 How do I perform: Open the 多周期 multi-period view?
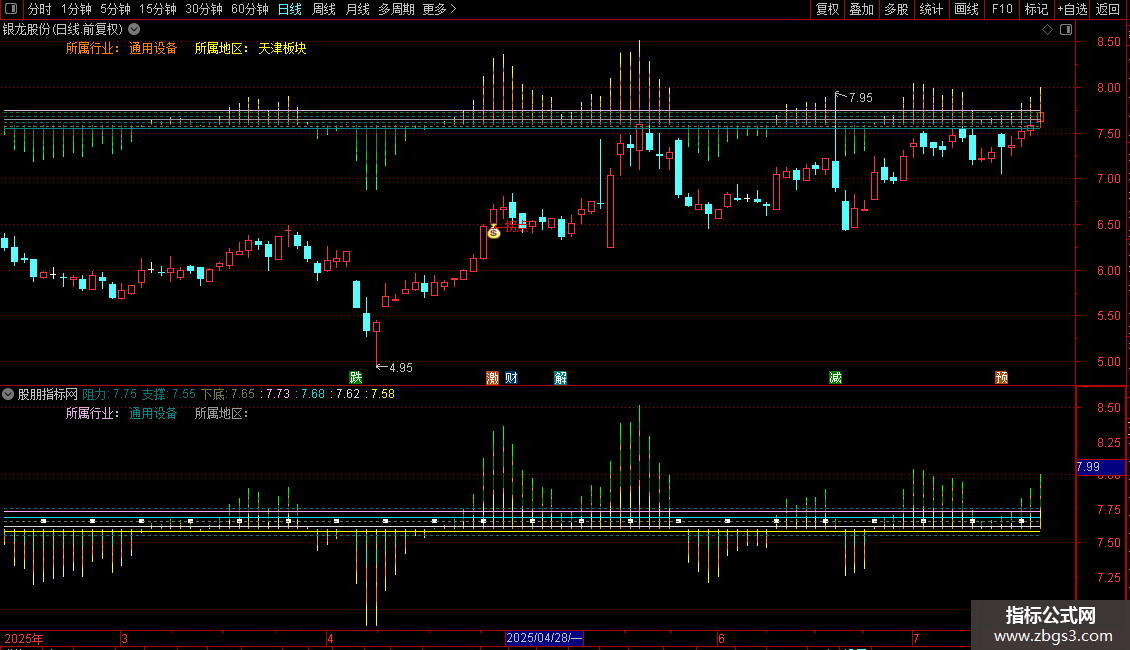click(x=396, y=9)
